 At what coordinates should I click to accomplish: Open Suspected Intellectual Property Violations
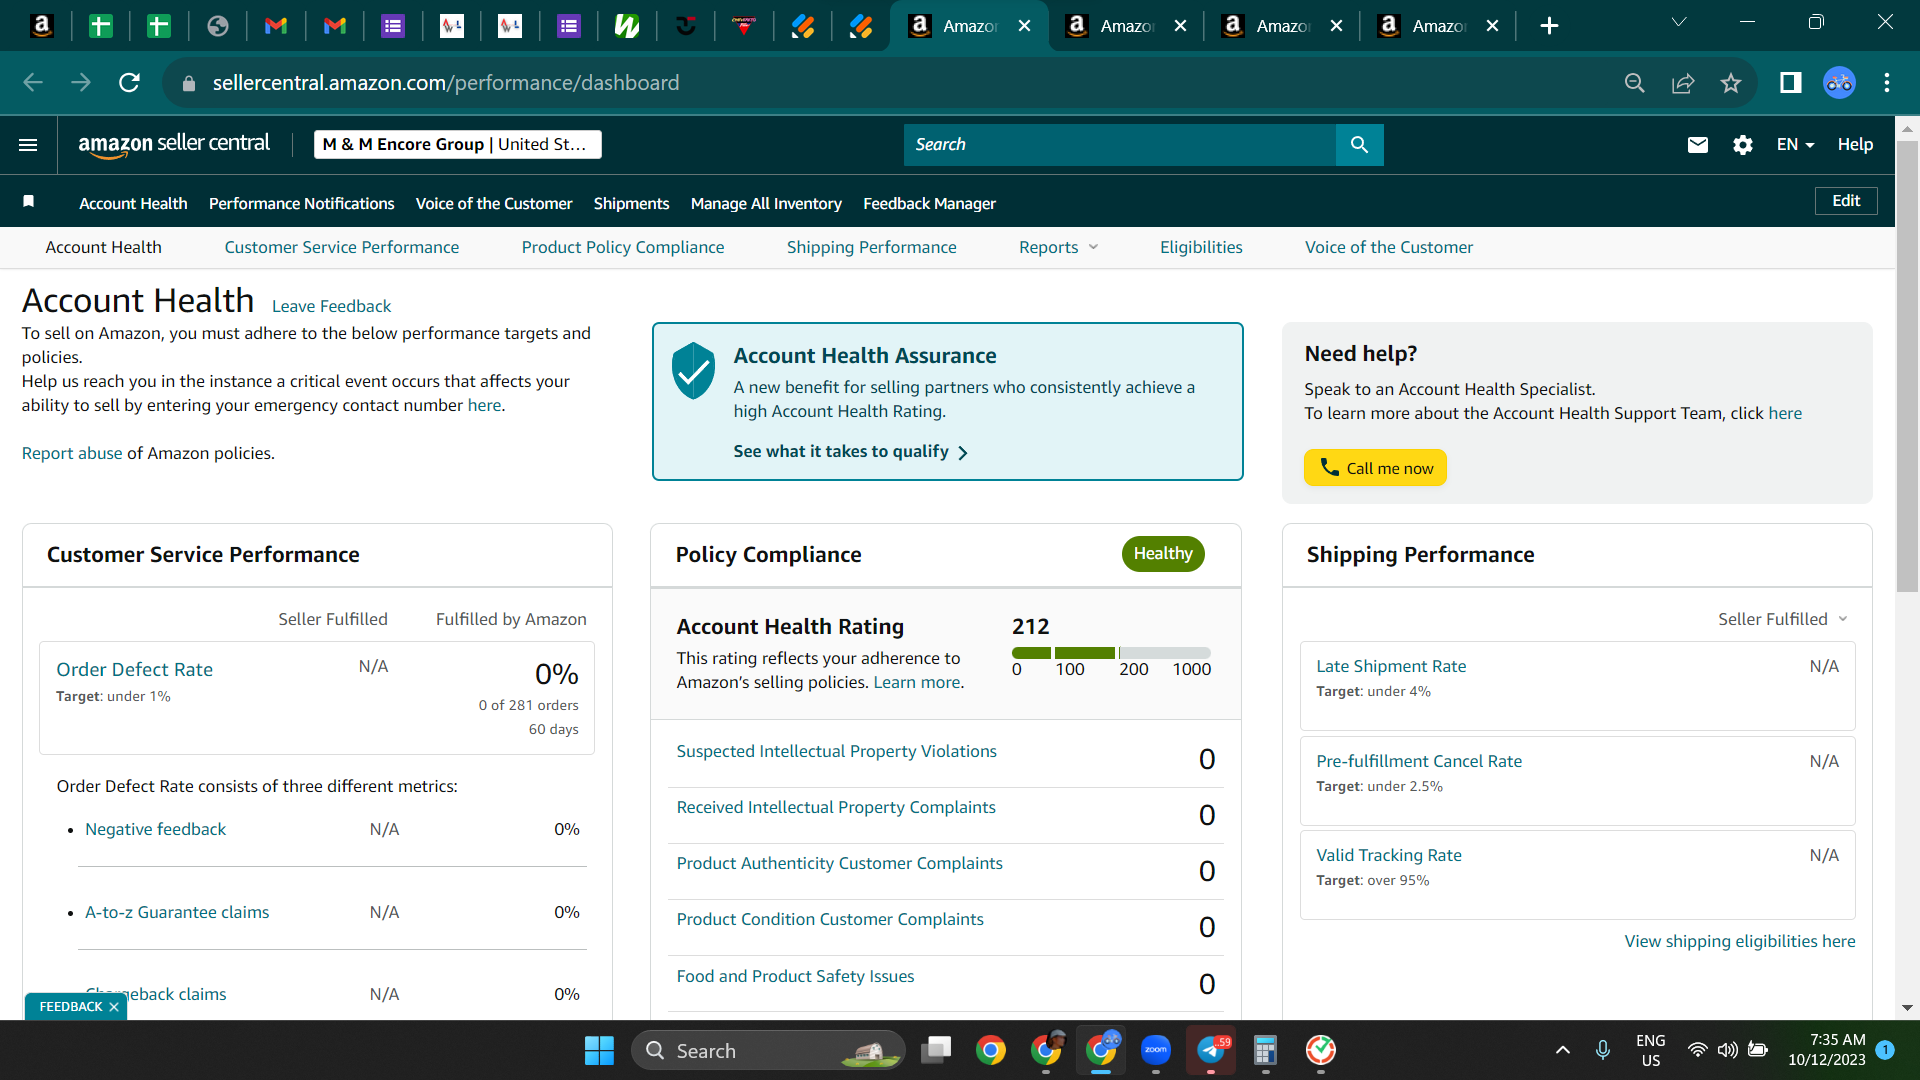pos(837,751)
